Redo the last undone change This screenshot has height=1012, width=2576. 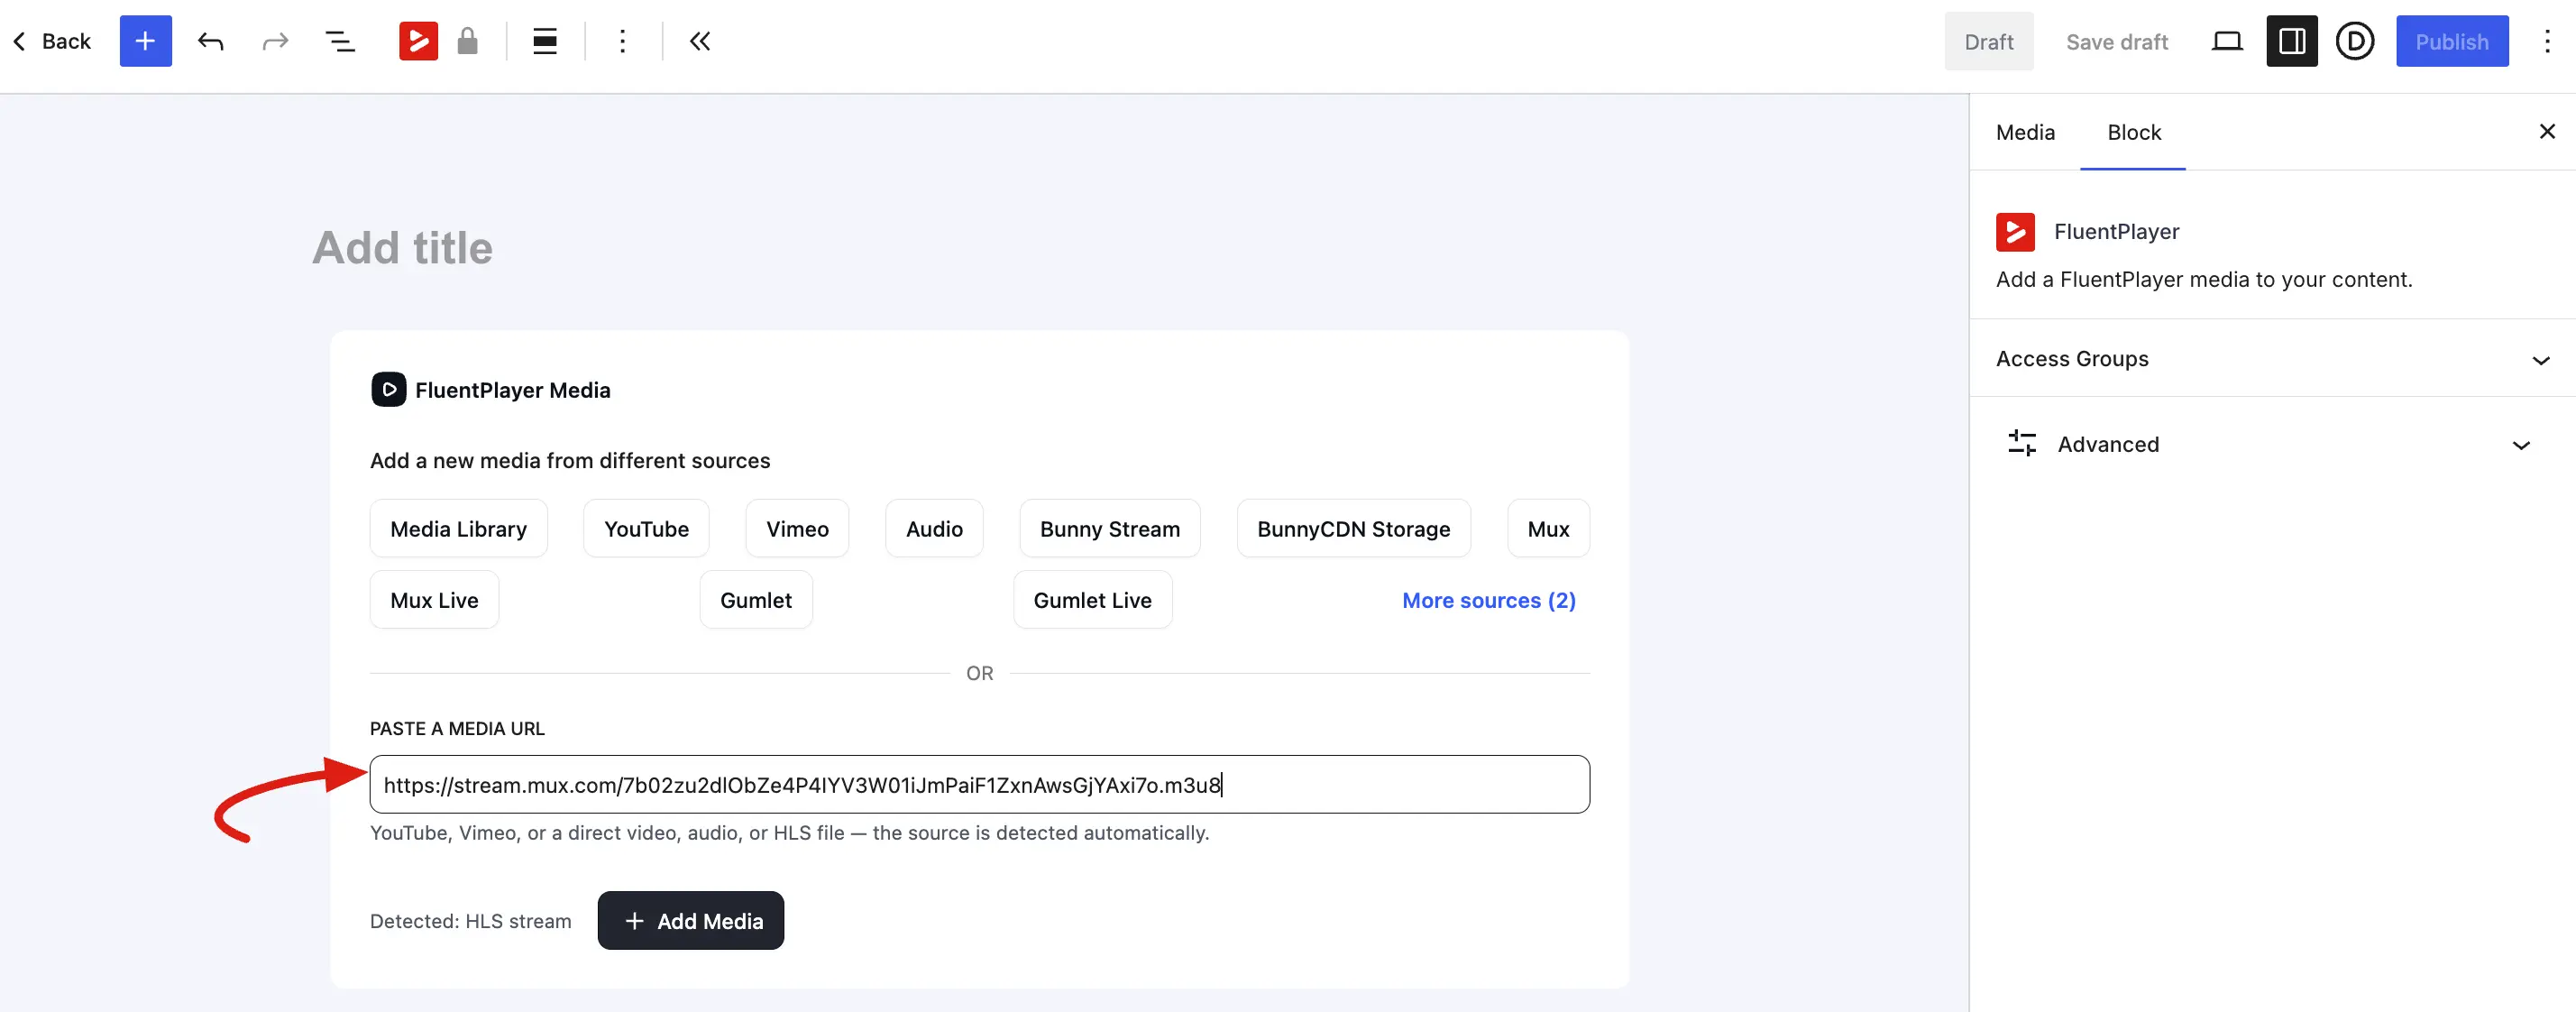coord(275,41)
